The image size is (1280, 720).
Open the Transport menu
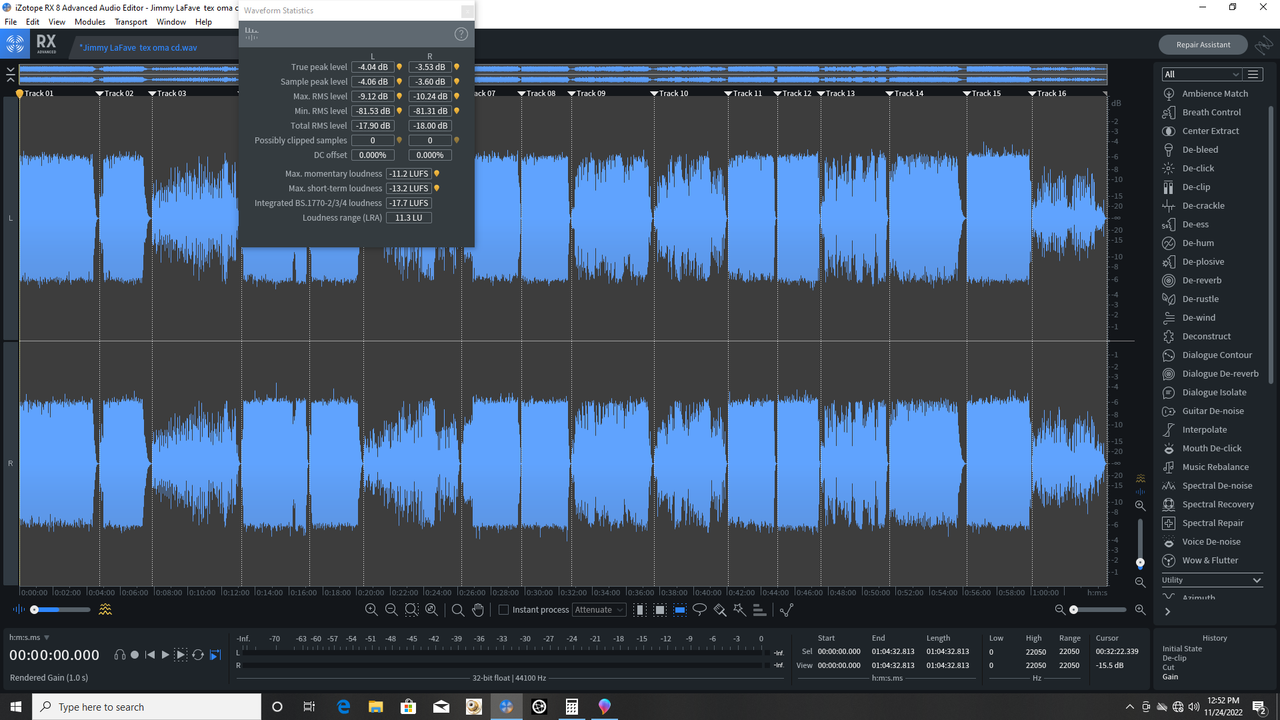coord(131,21)
